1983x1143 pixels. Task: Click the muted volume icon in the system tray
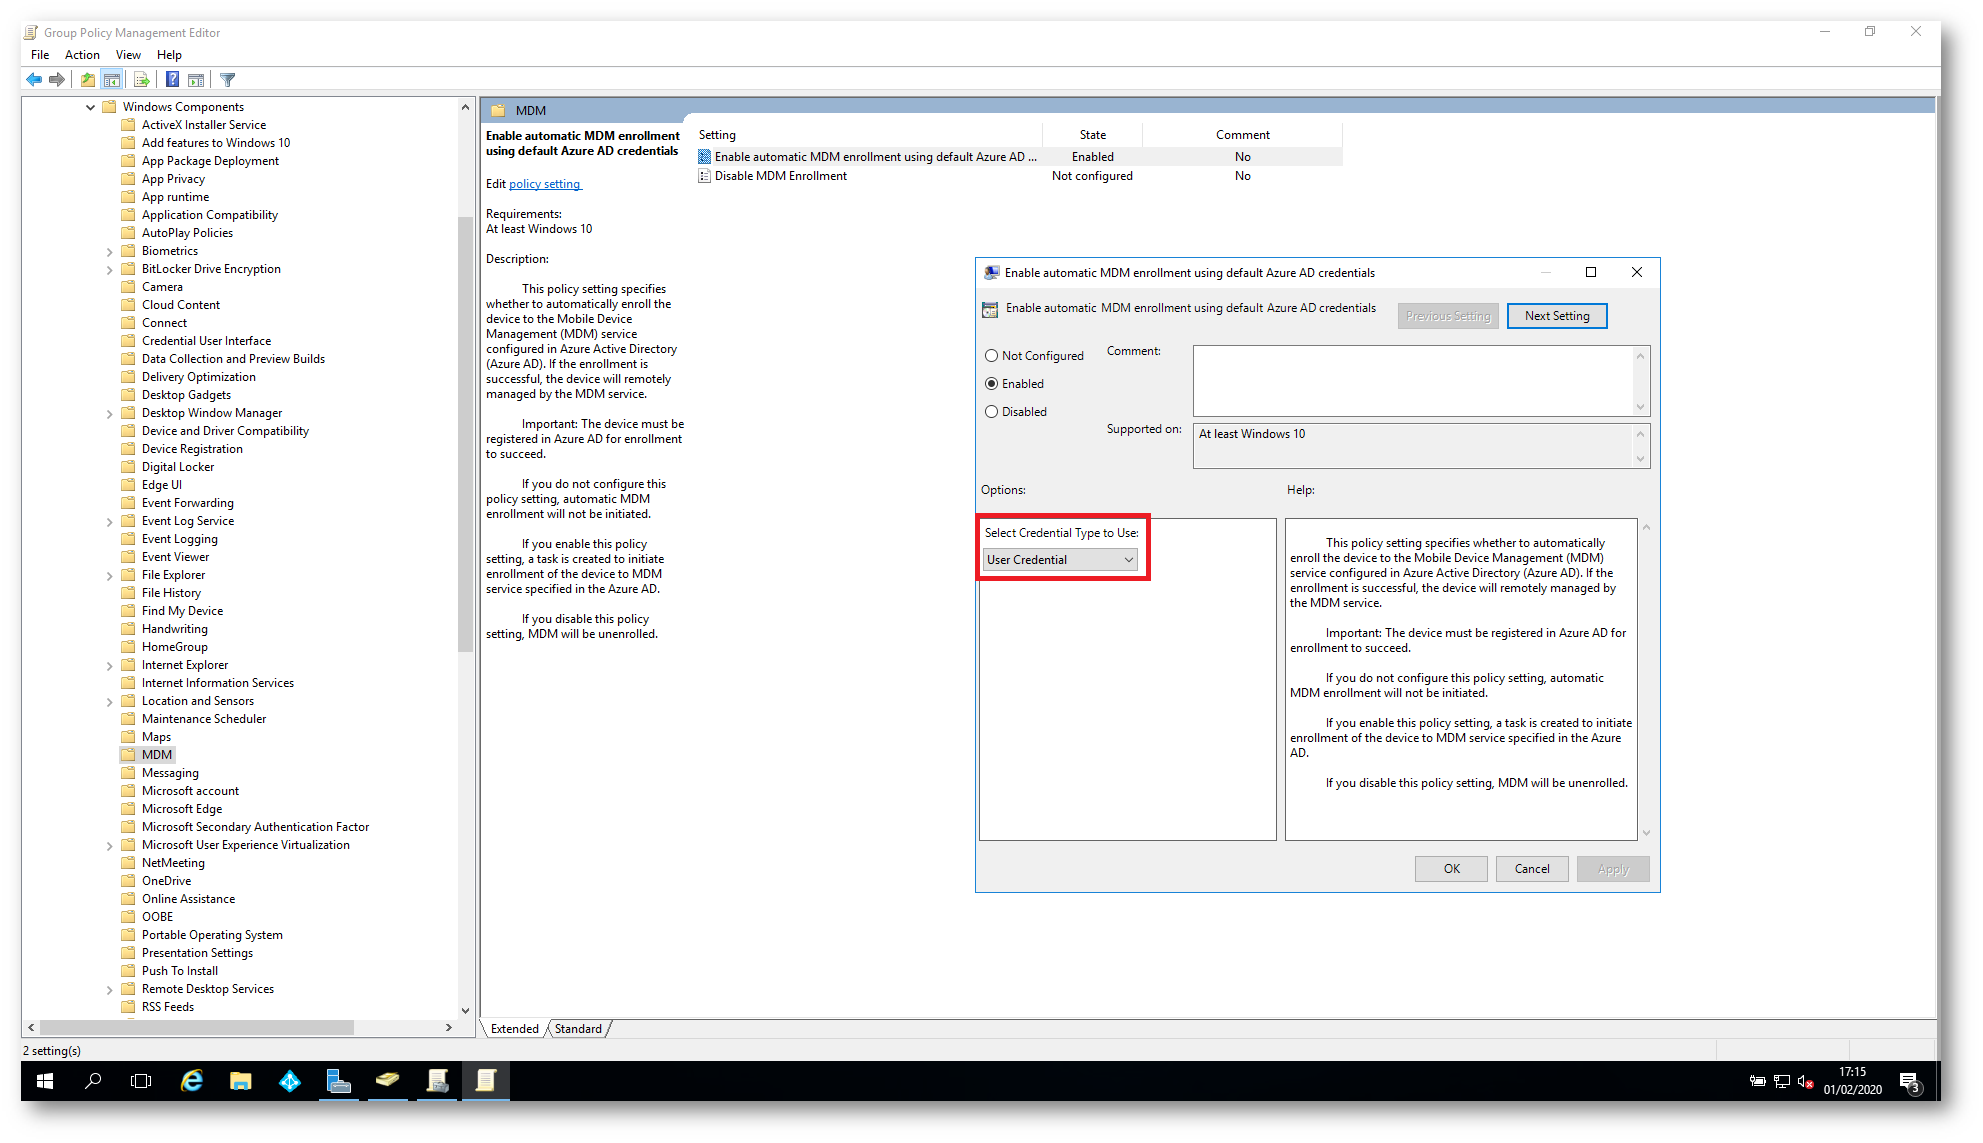pos(1805,1081)
